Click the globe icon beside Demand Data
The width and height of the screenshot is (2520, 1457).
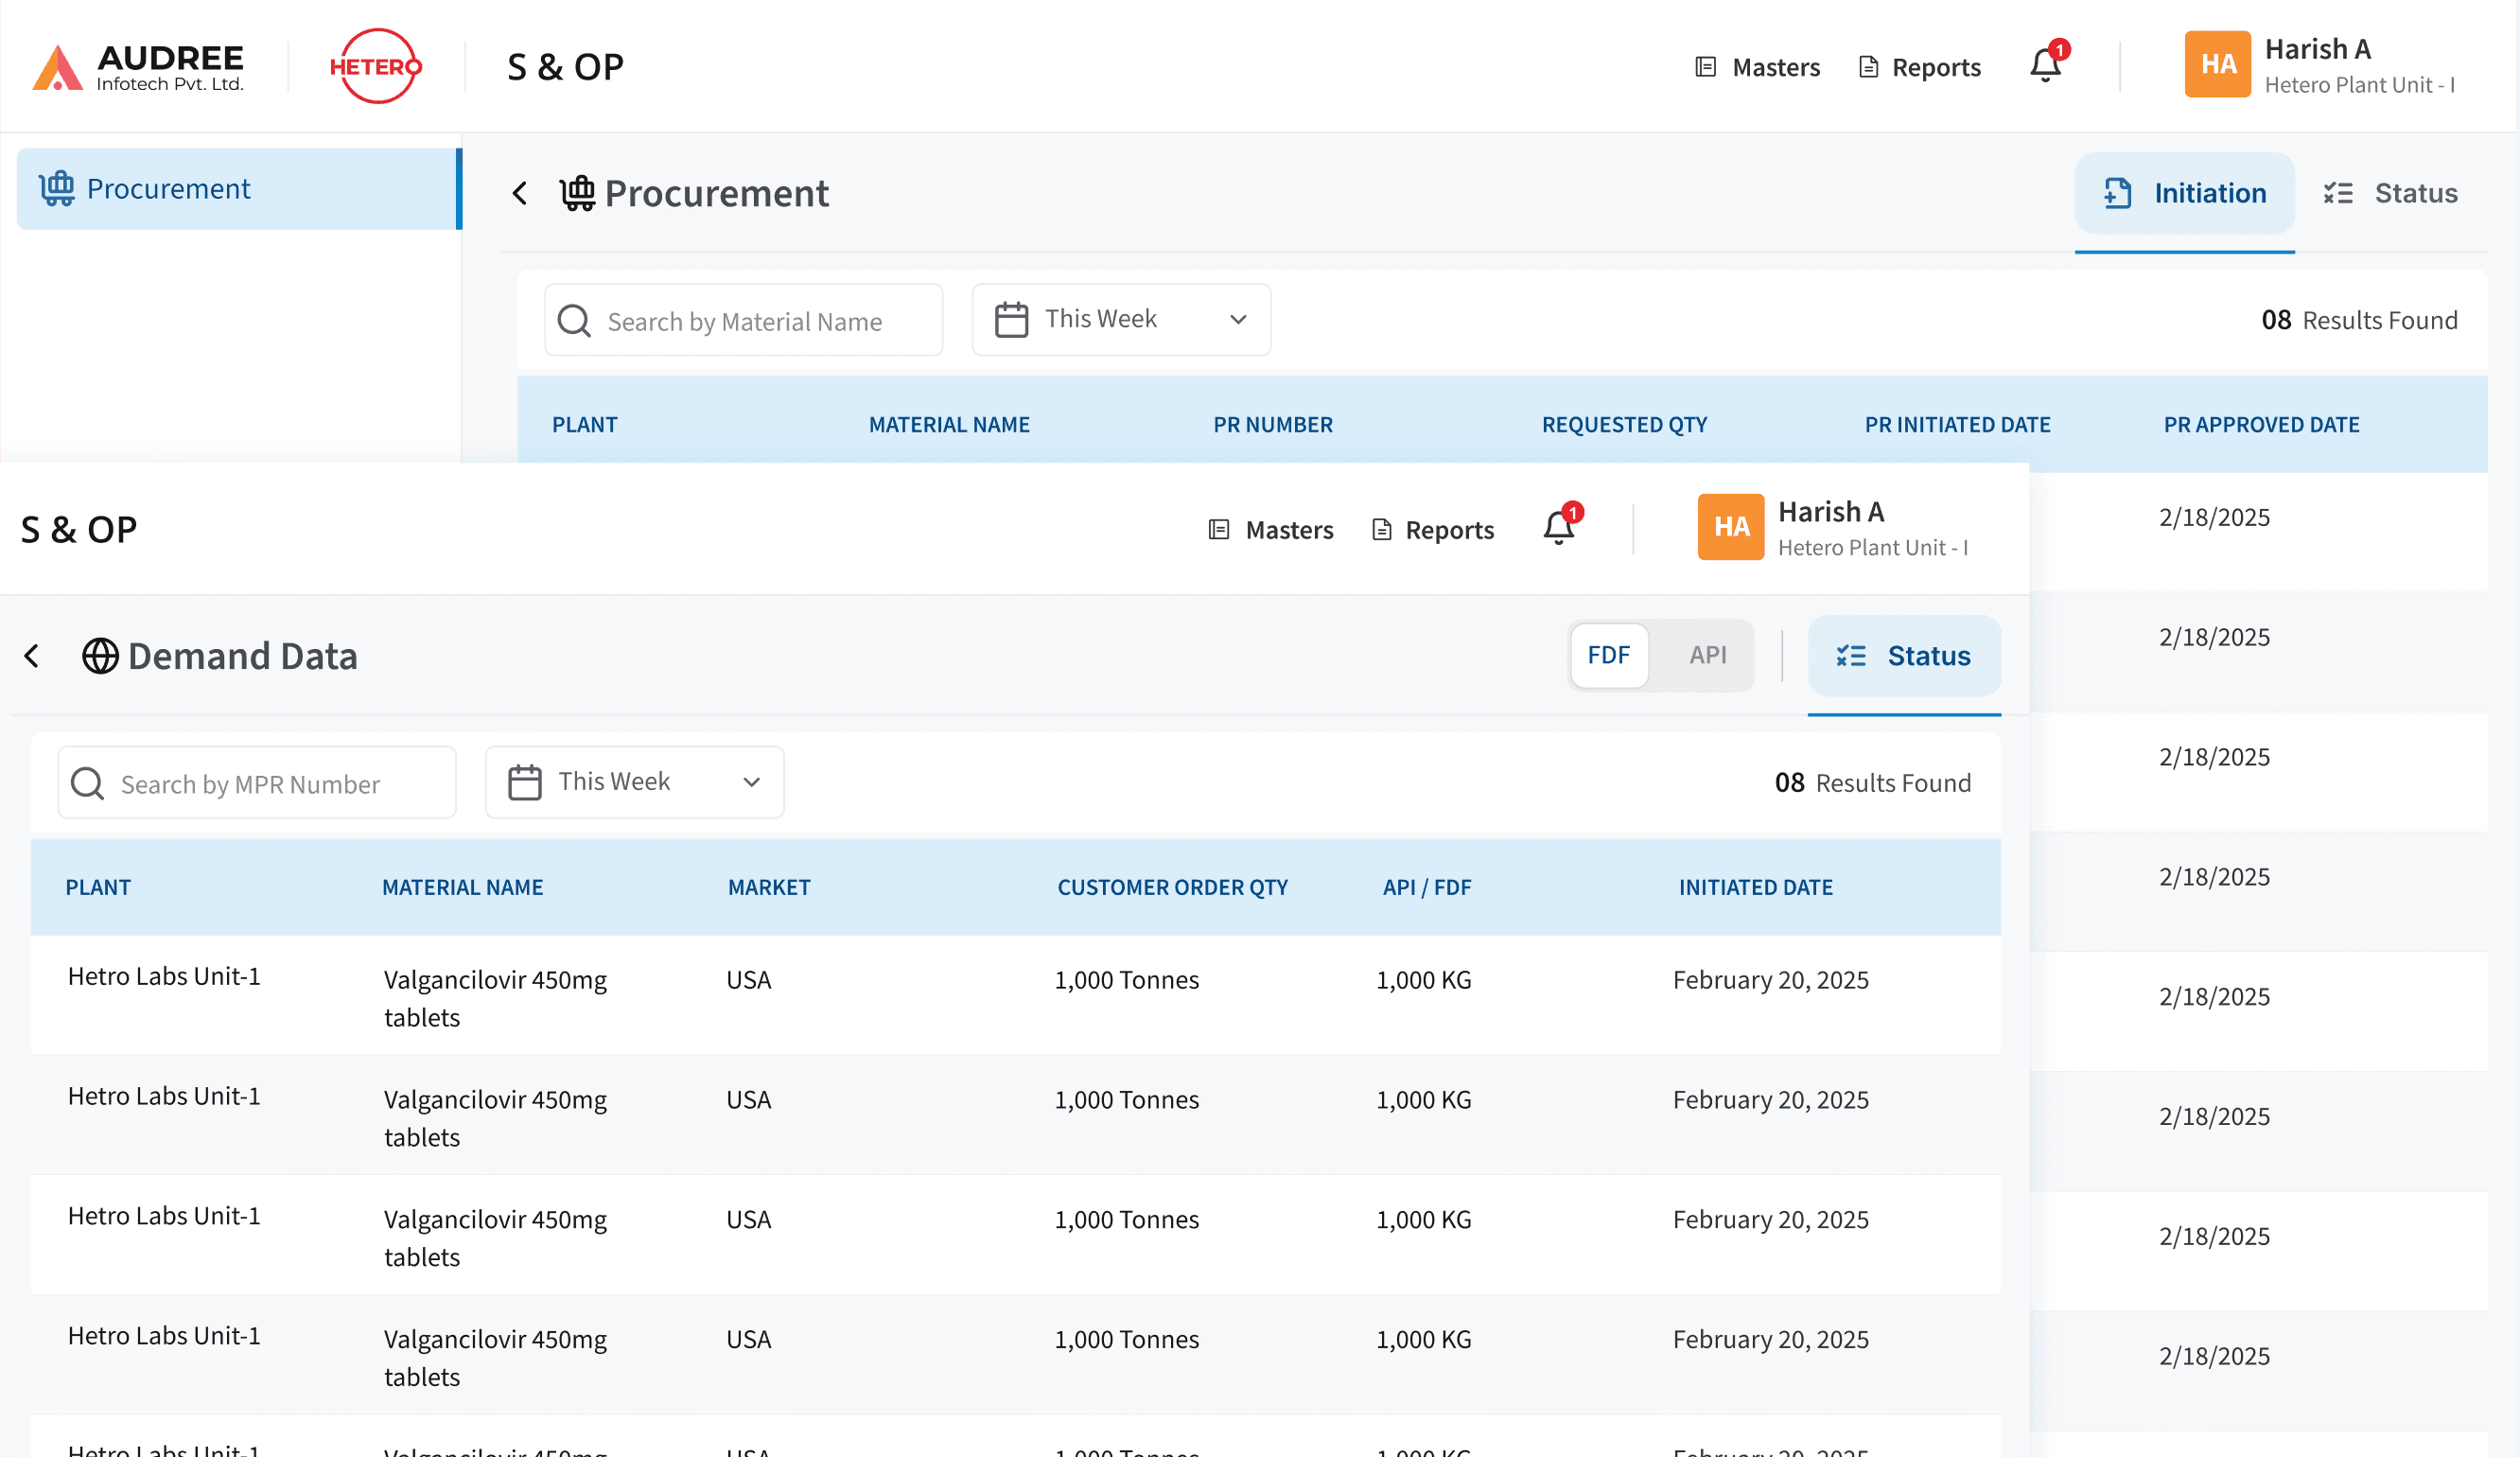click(x=100, y=656)
